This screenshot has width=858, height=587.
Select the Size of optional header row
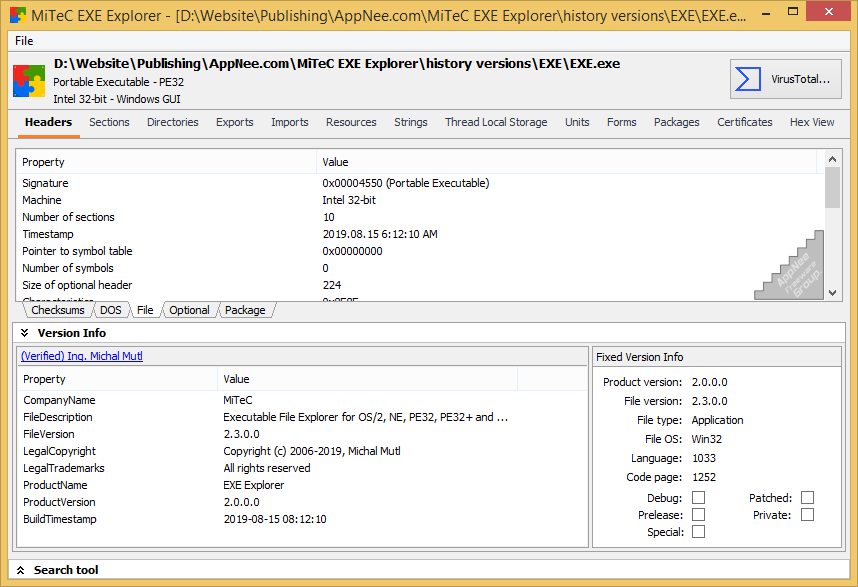tap(420, 285)
